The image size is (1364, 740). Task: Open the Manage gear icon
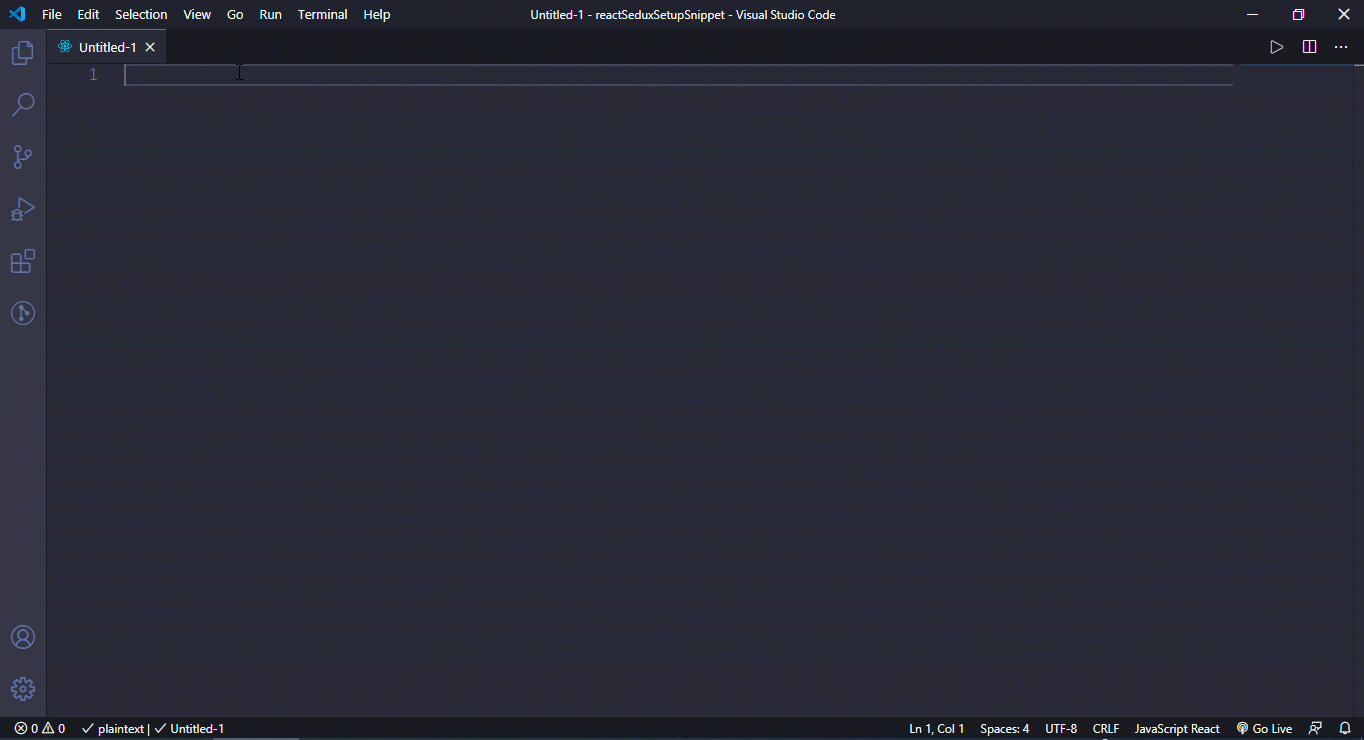[22, 689]
